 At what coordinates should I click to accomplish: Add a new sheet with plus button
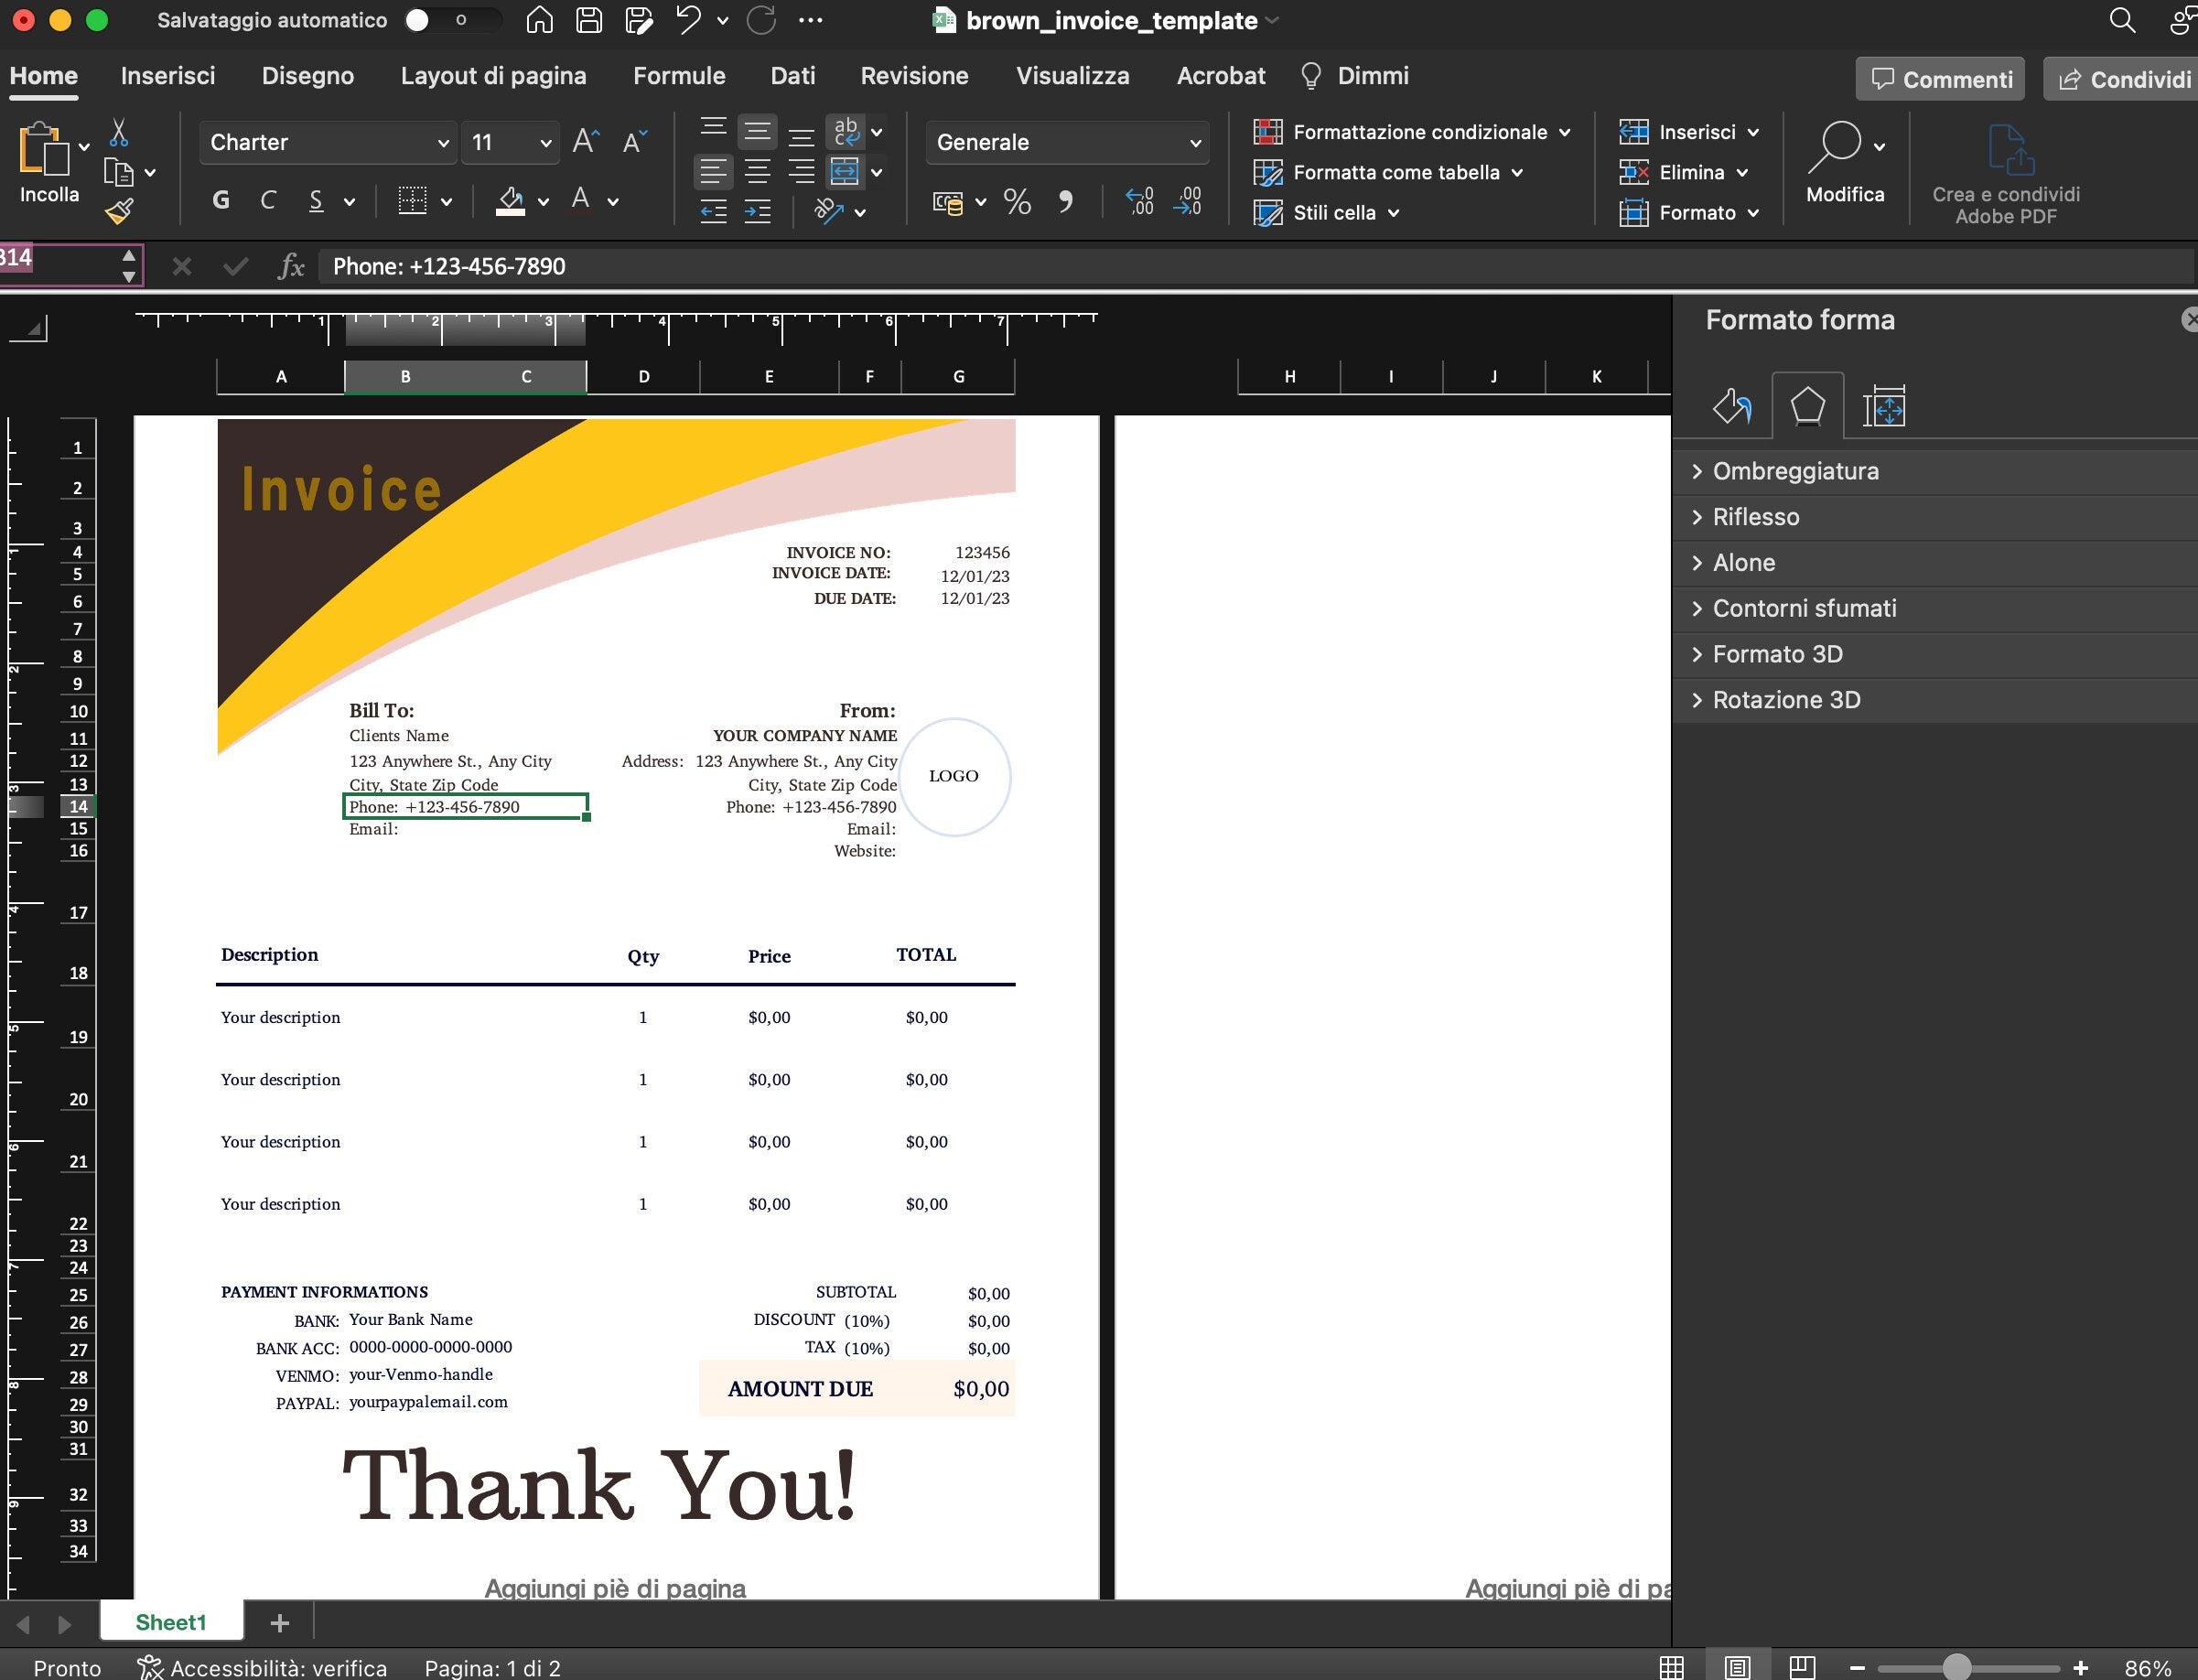click(280, 1622)
